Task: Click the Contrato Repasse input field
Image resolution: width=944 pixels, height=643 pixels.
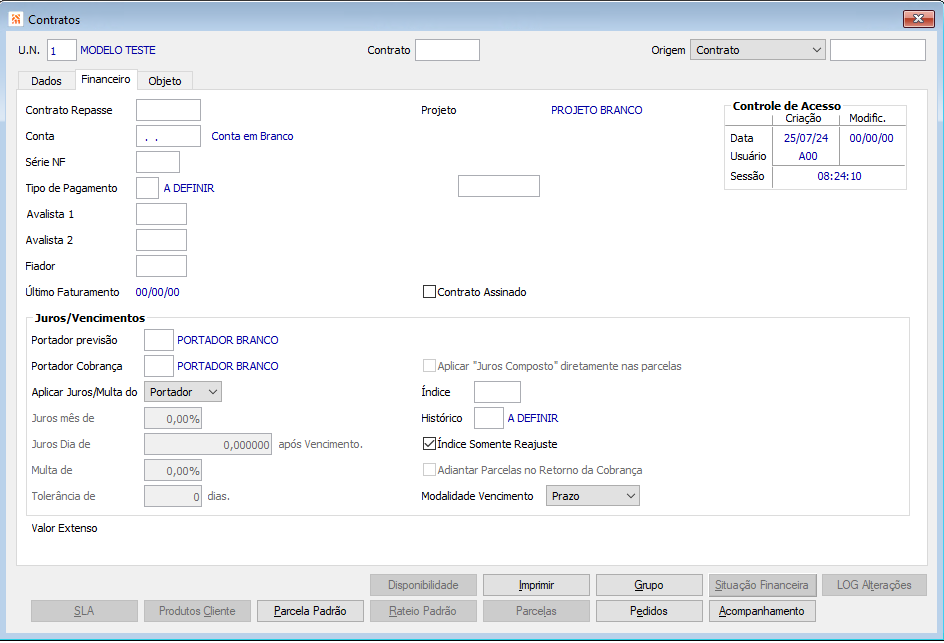Action: [x=169, y=110]
